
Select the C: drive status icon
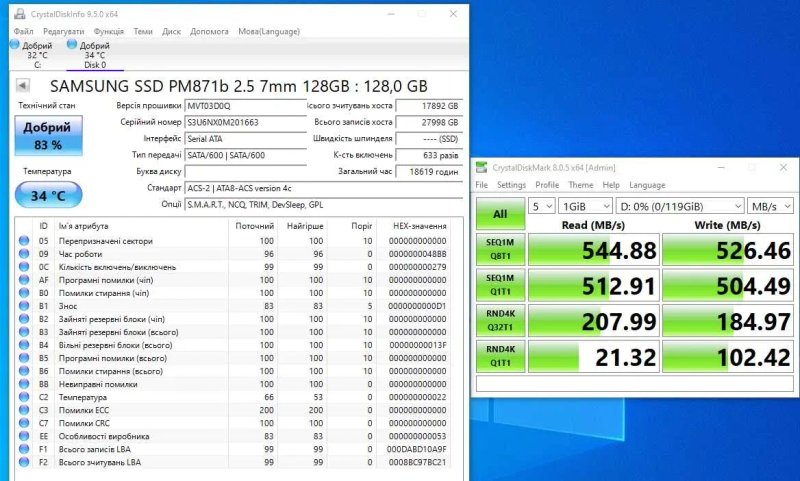(x=15, y=44)
